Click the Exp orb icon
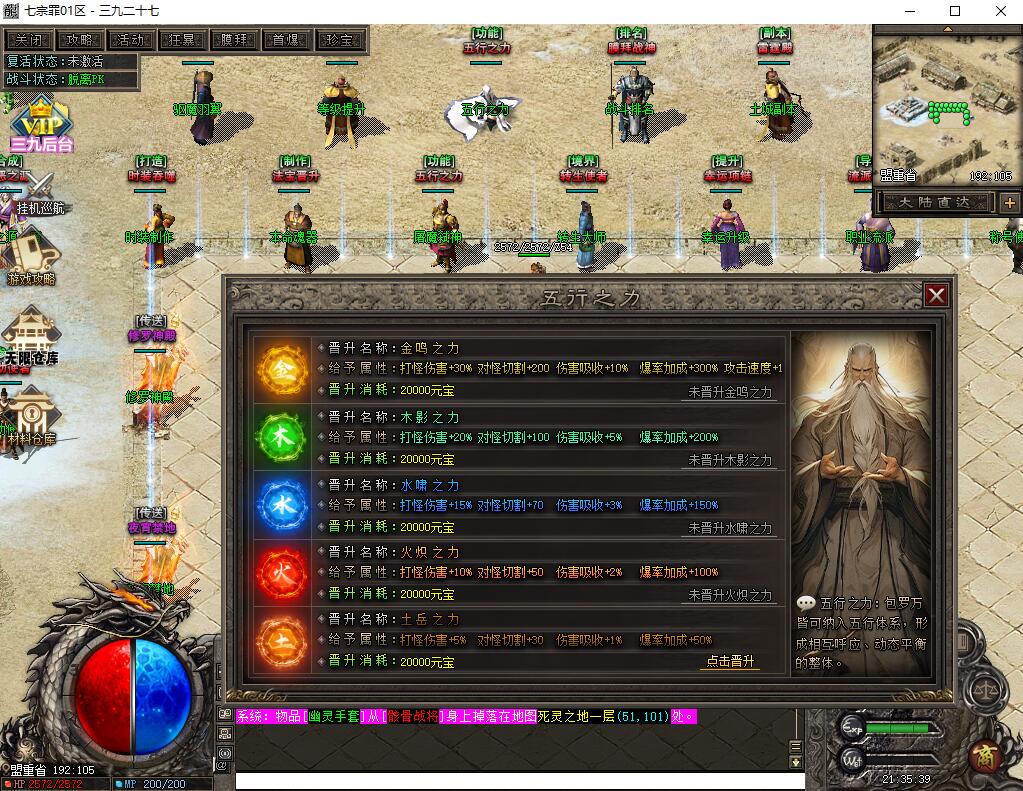The height and width of the screenshot is (791, 1023). [851, 727]
